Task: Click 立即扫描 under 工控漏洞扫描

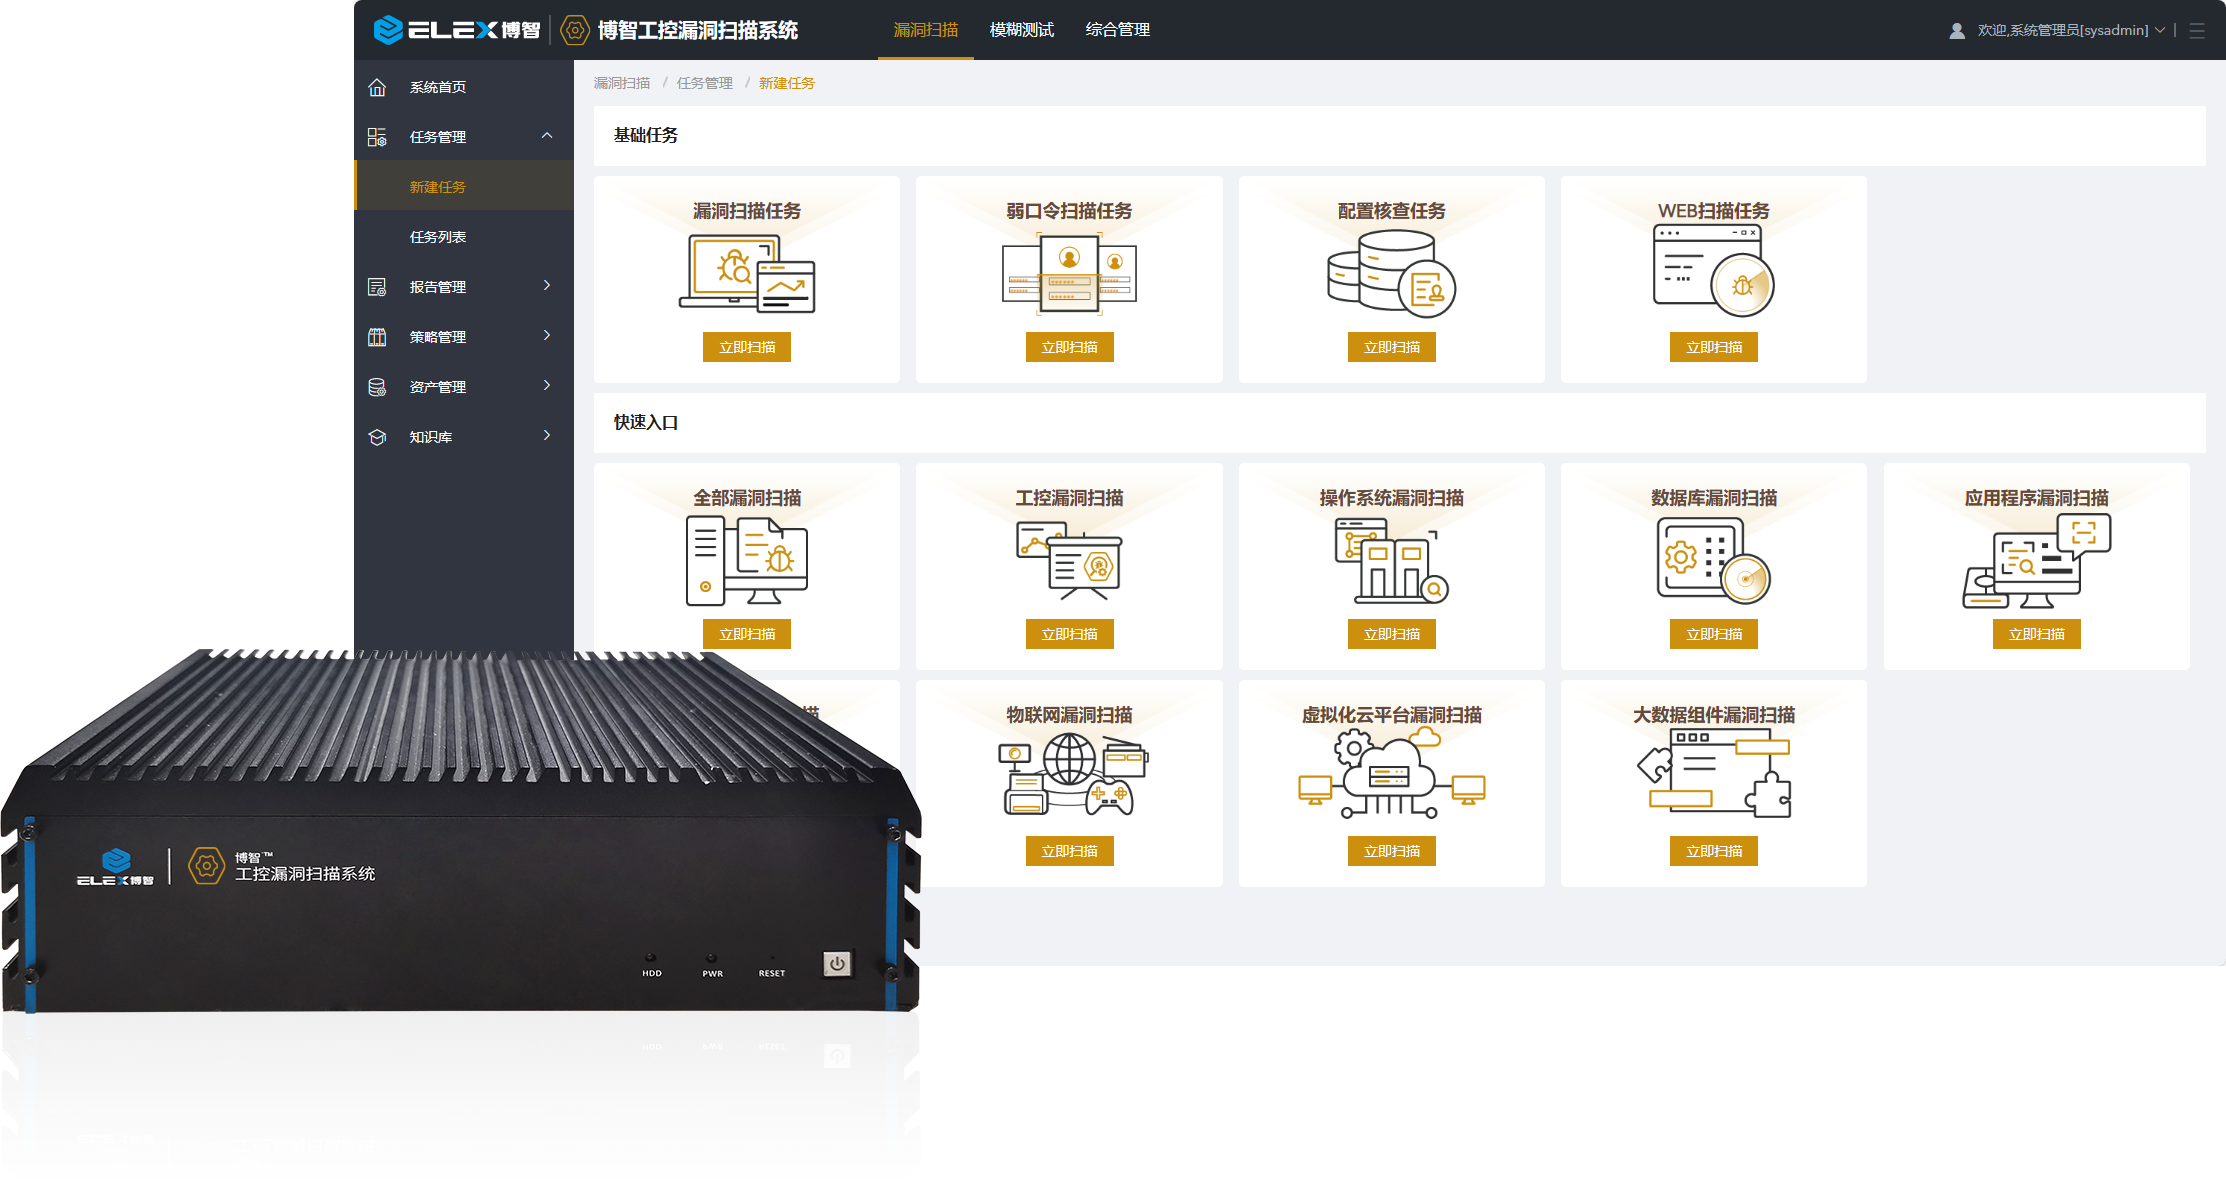Action: 1069,634
